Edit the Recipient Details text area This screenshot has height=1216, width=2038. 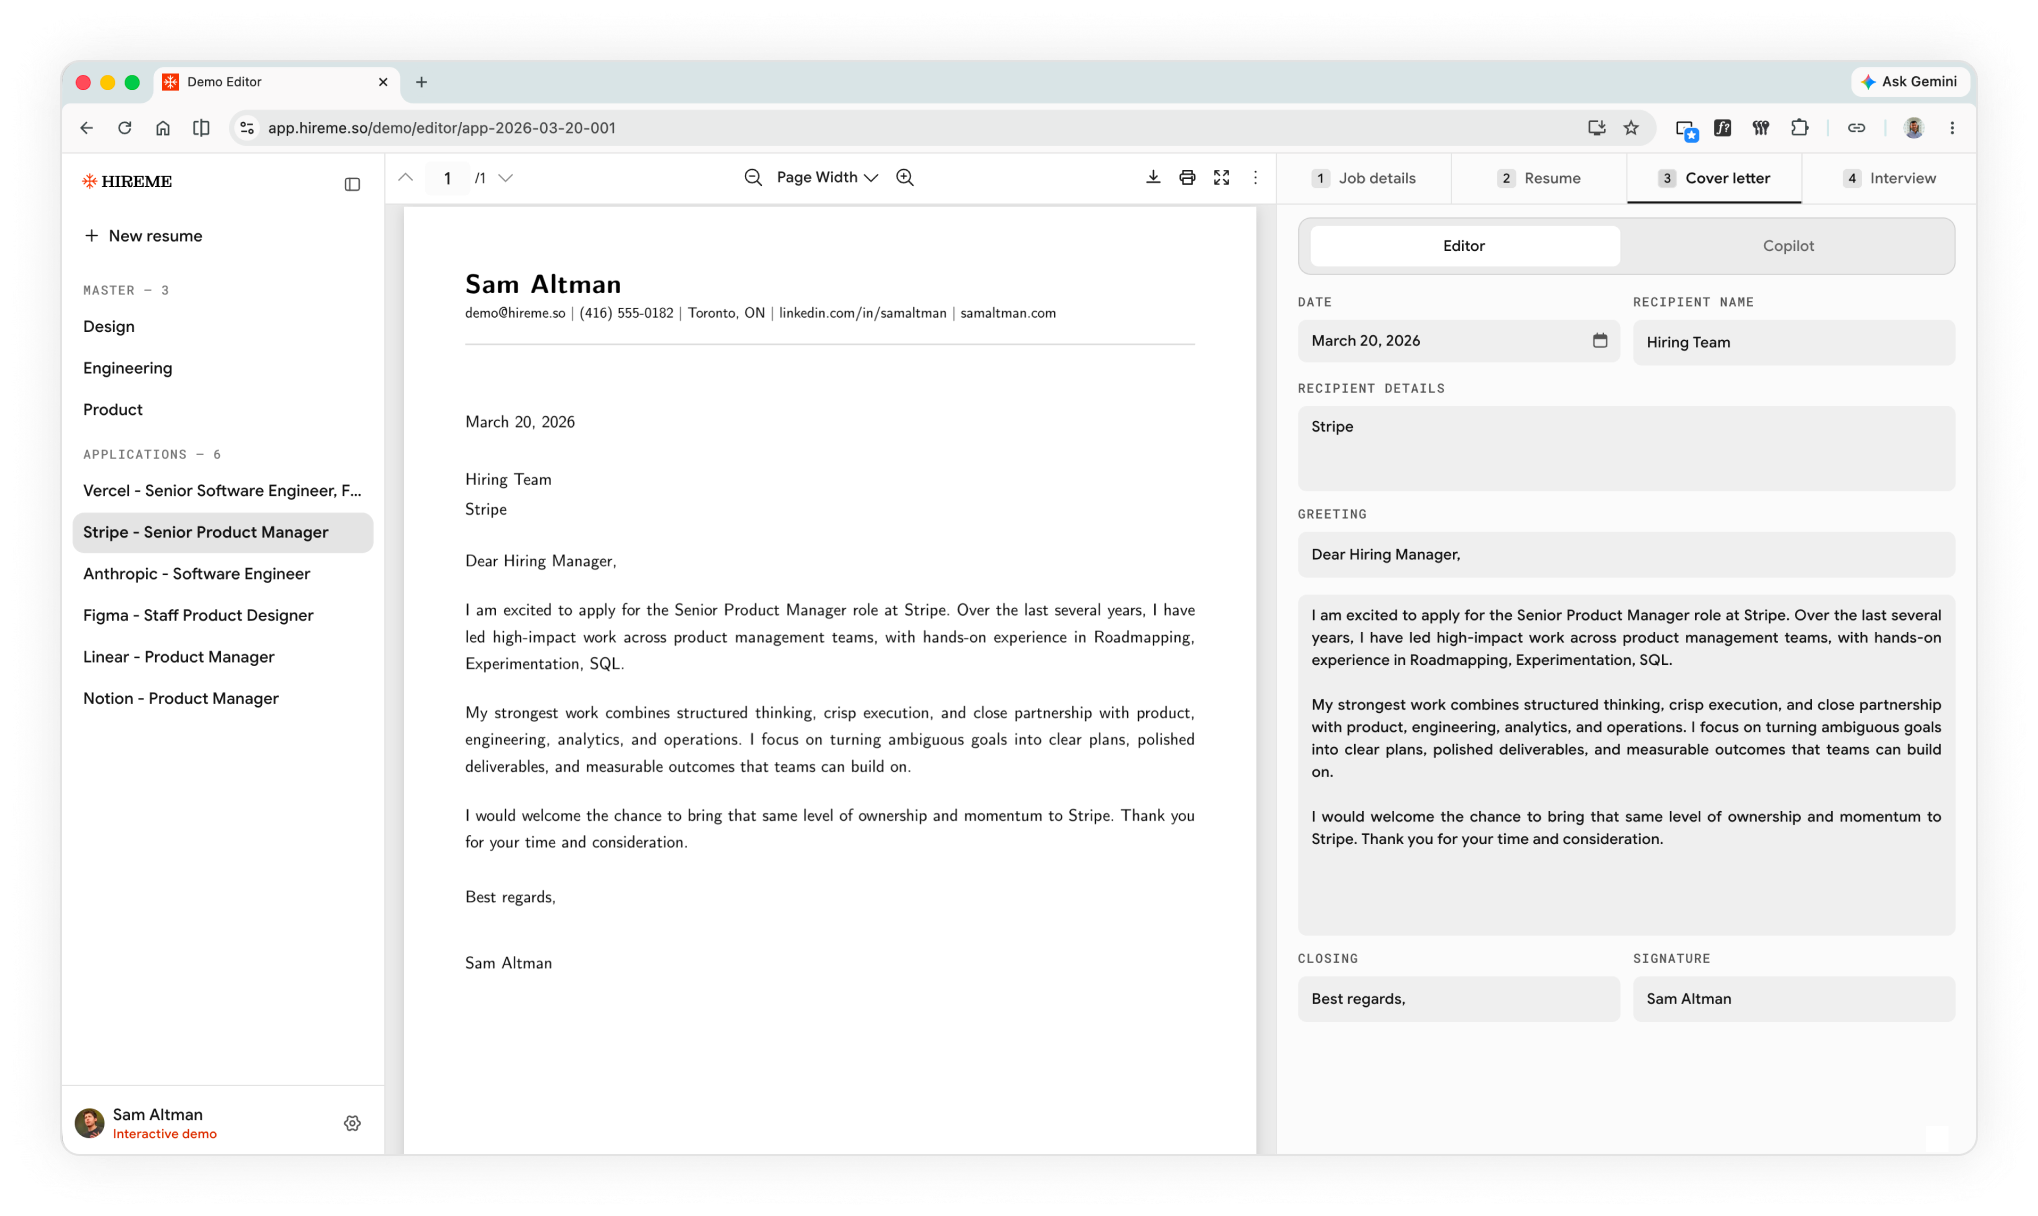[x=1626, y=448]
